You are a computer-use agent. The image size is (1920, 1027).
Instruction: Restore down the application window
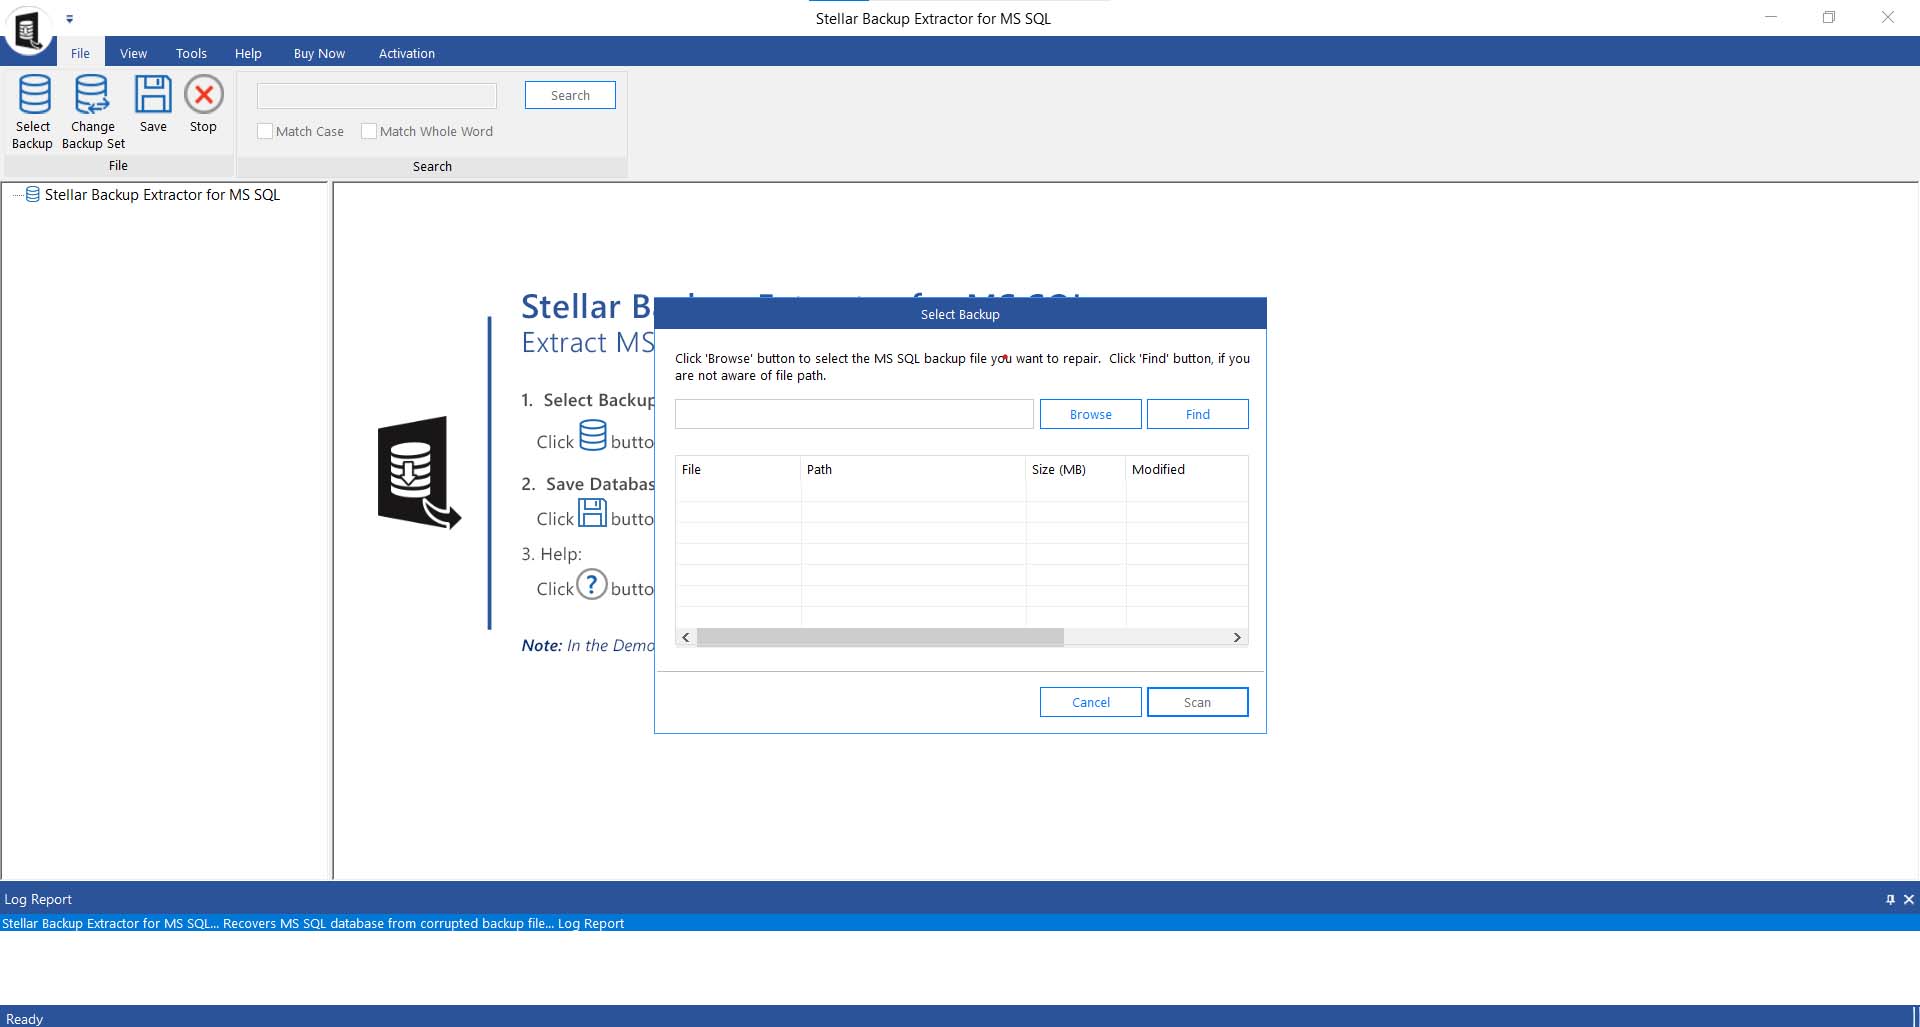pyautogui.click(x=1829, y=18)
